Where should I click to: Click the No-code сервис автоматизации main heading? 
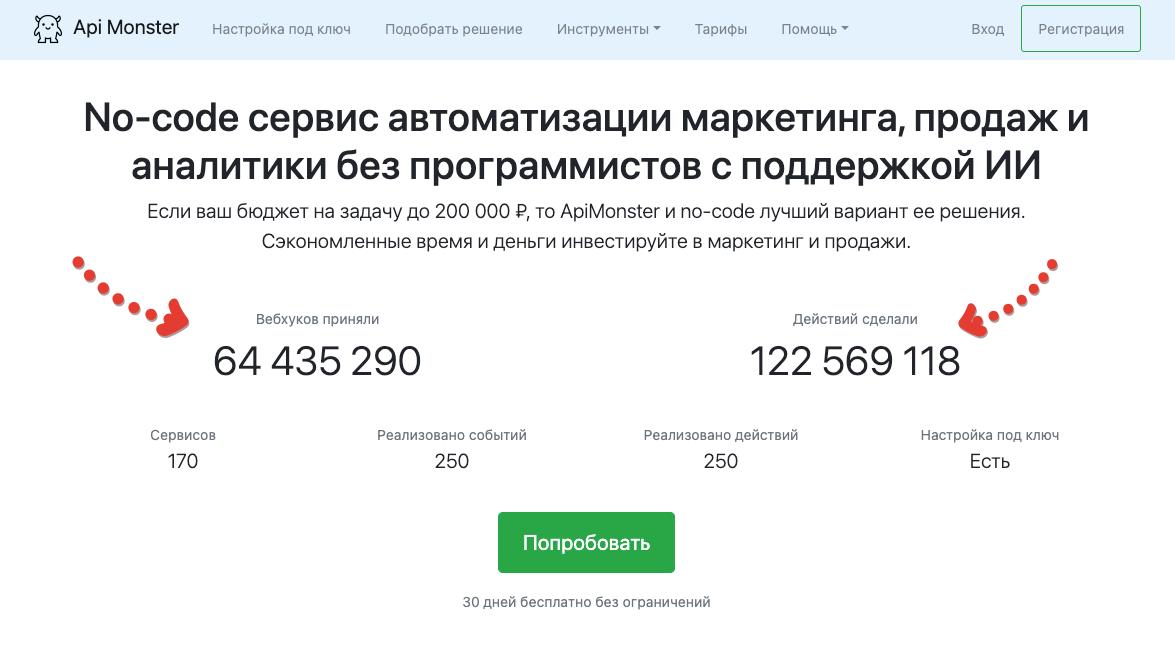(587, 142)
